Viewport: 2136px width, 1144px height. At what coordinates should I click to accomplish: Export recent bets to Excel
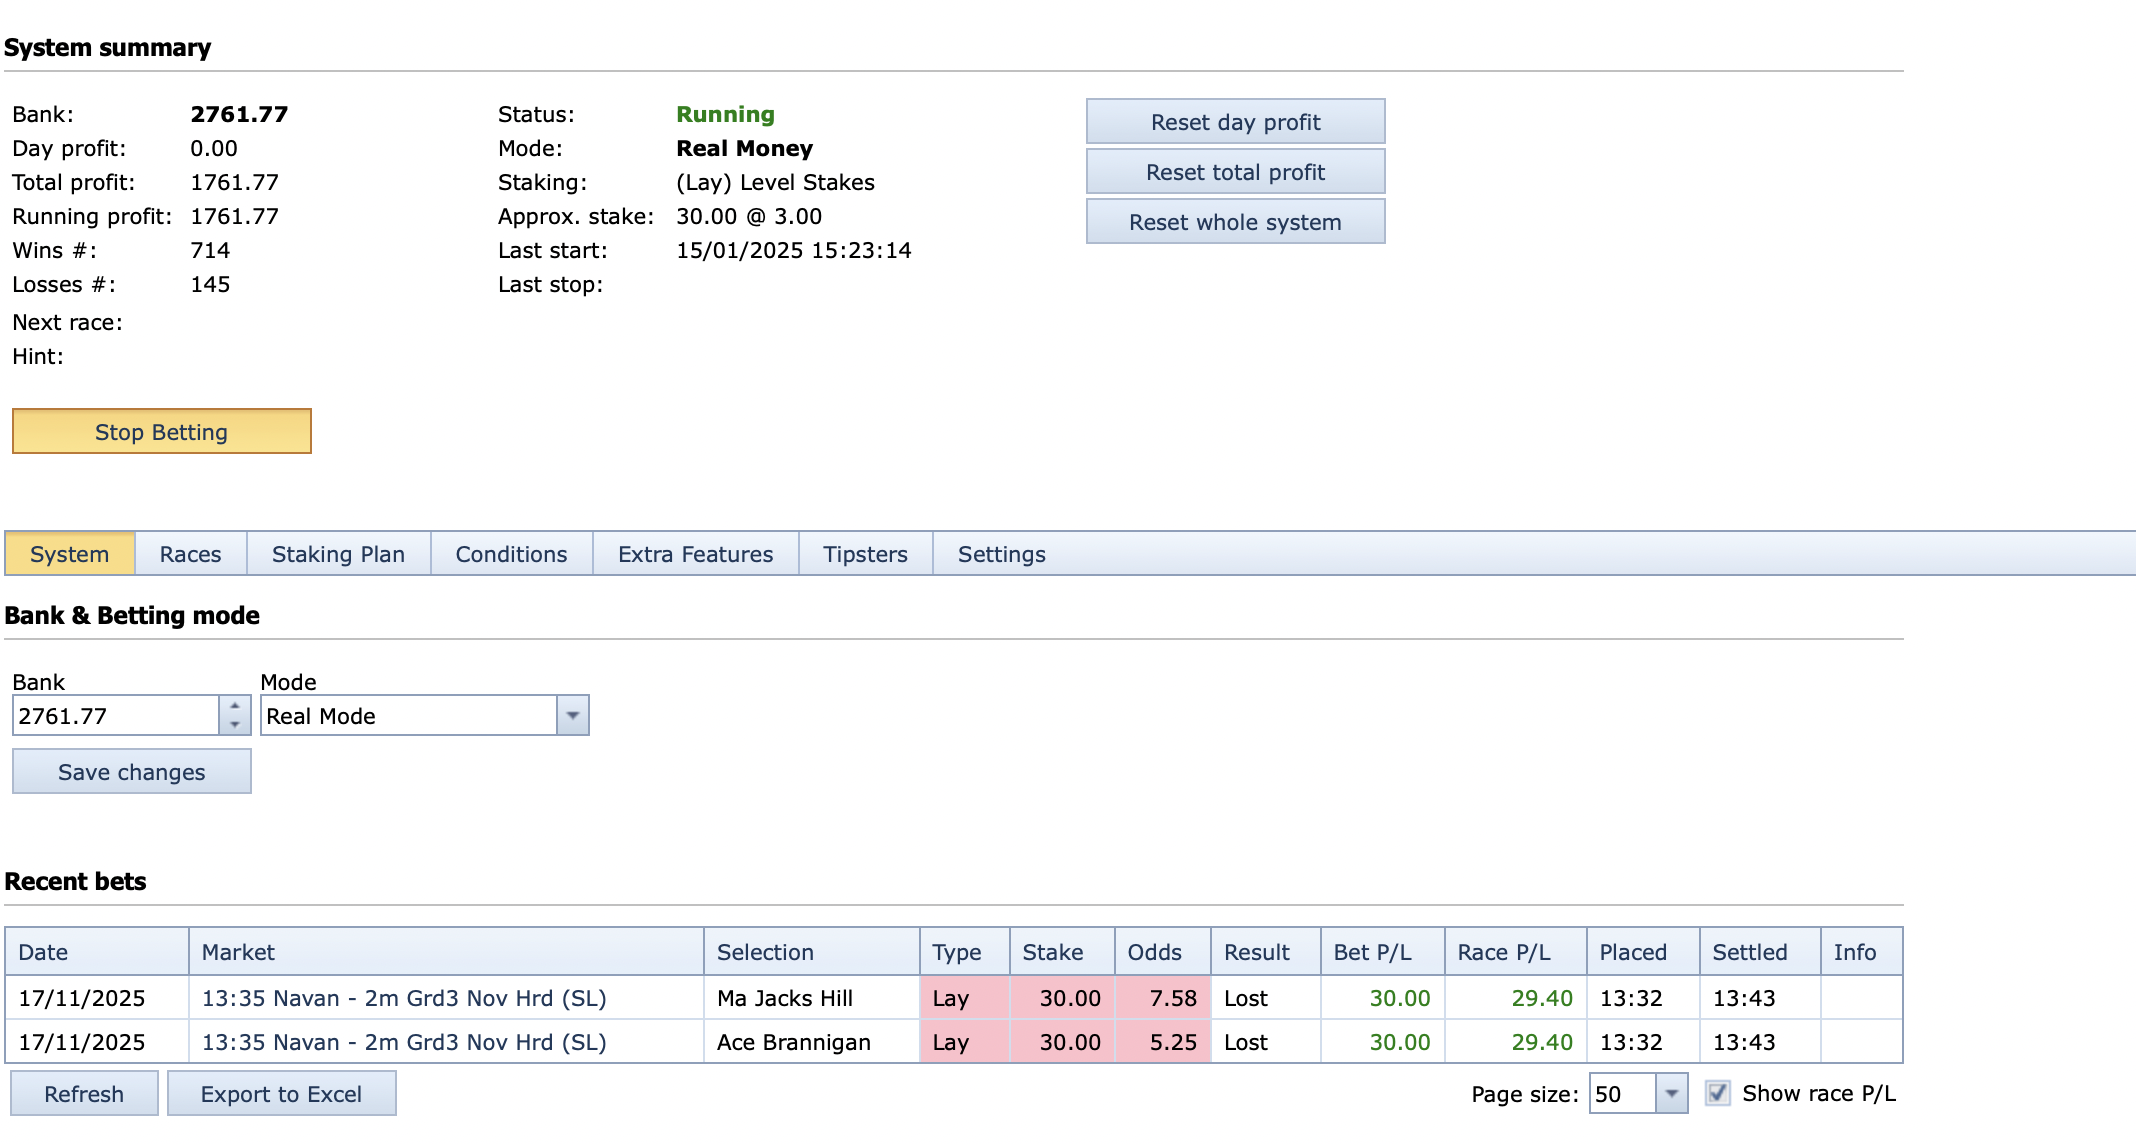[281, 1094]
